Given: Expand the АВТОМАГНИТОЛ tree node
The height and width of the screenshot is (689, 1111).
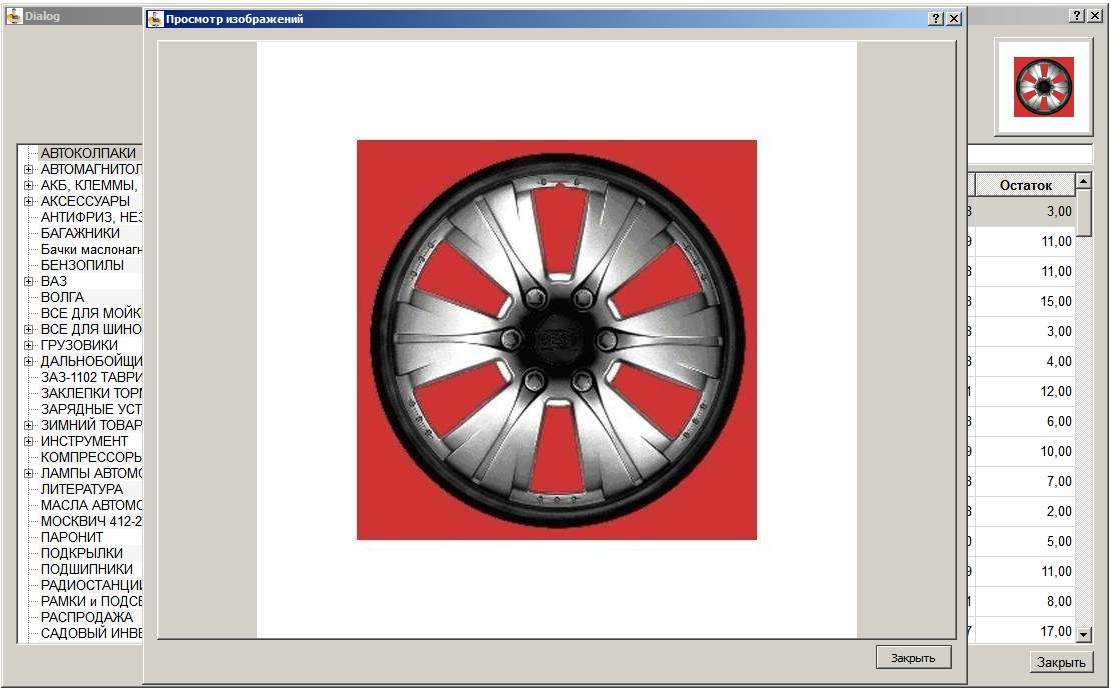Looking at the screenshot, I should coord(28,169).
